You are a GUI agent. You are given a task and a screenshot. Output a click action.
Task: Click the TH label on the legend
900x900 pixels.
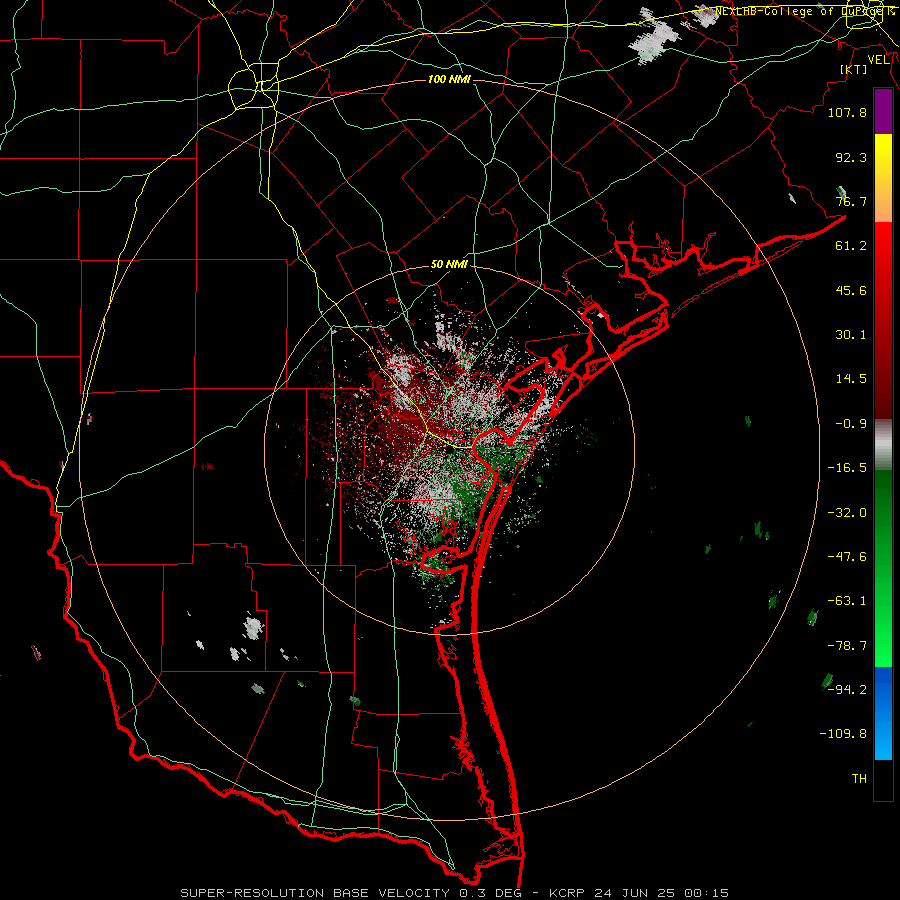859,779
